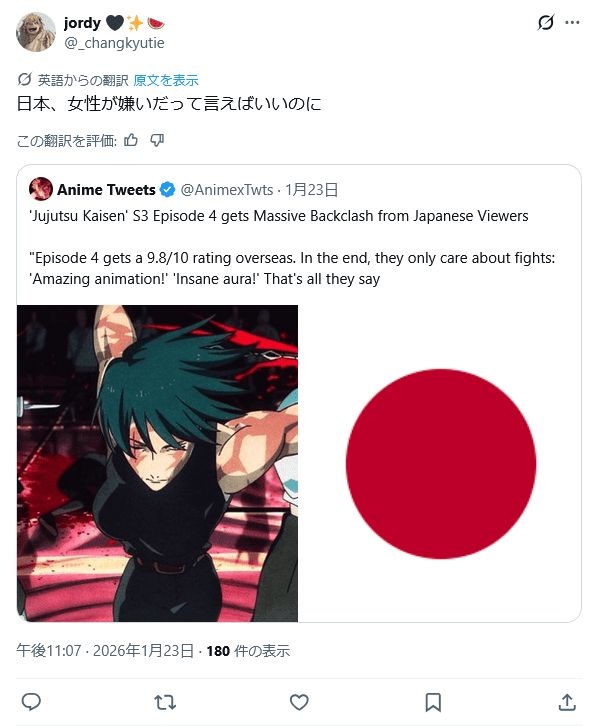The width and height of the screenshot is (598, 726).
Task: Click the 1月23日 quoted tweet date
Action: [x=311, y=189]
